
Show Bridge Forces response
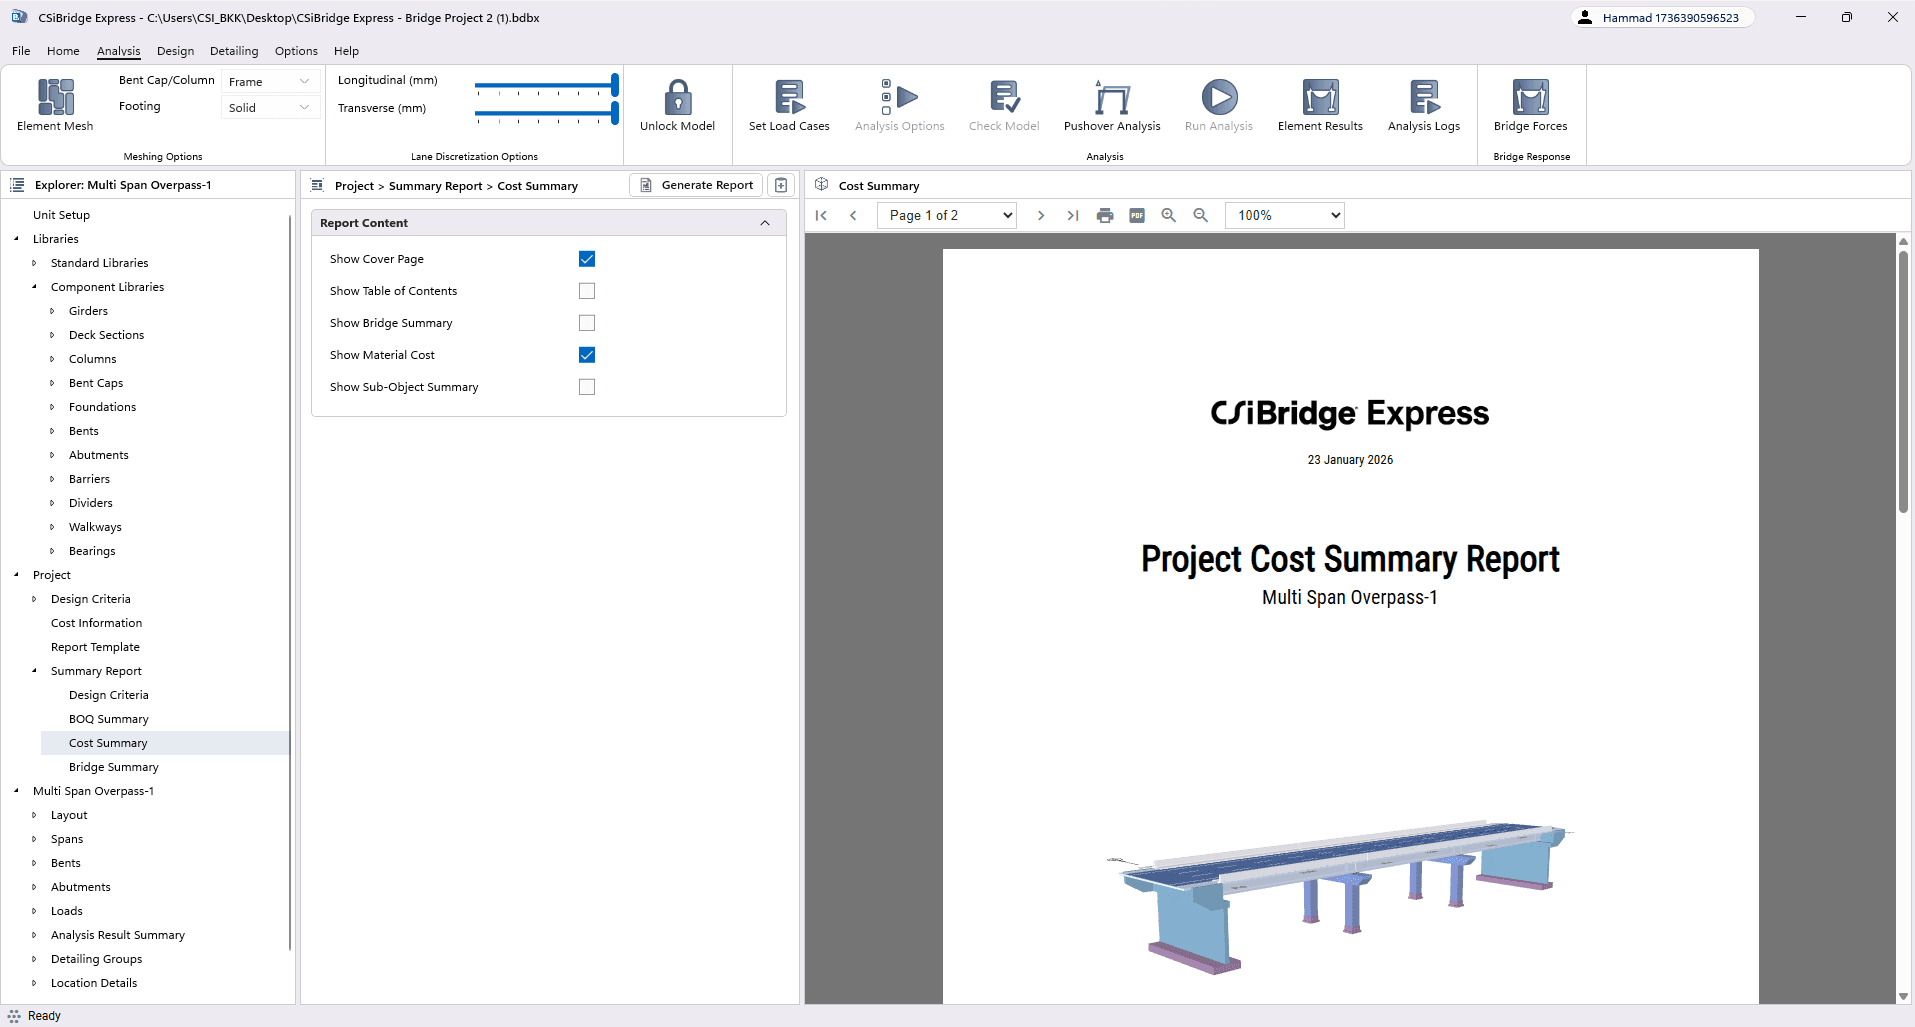click(x=1530, y=105)
